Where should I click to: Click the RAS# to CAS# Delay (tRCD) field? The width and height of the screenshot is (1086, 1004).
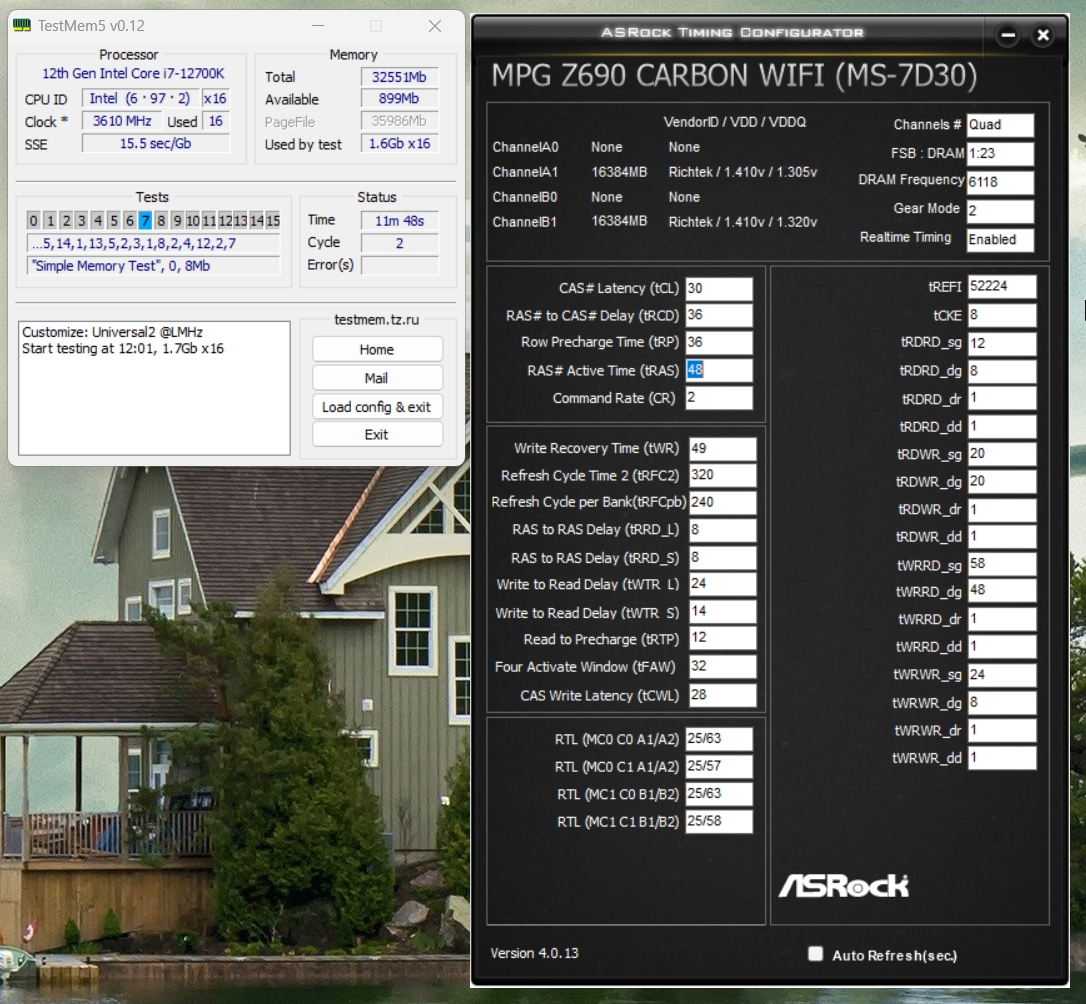click(x=719, y=315)
